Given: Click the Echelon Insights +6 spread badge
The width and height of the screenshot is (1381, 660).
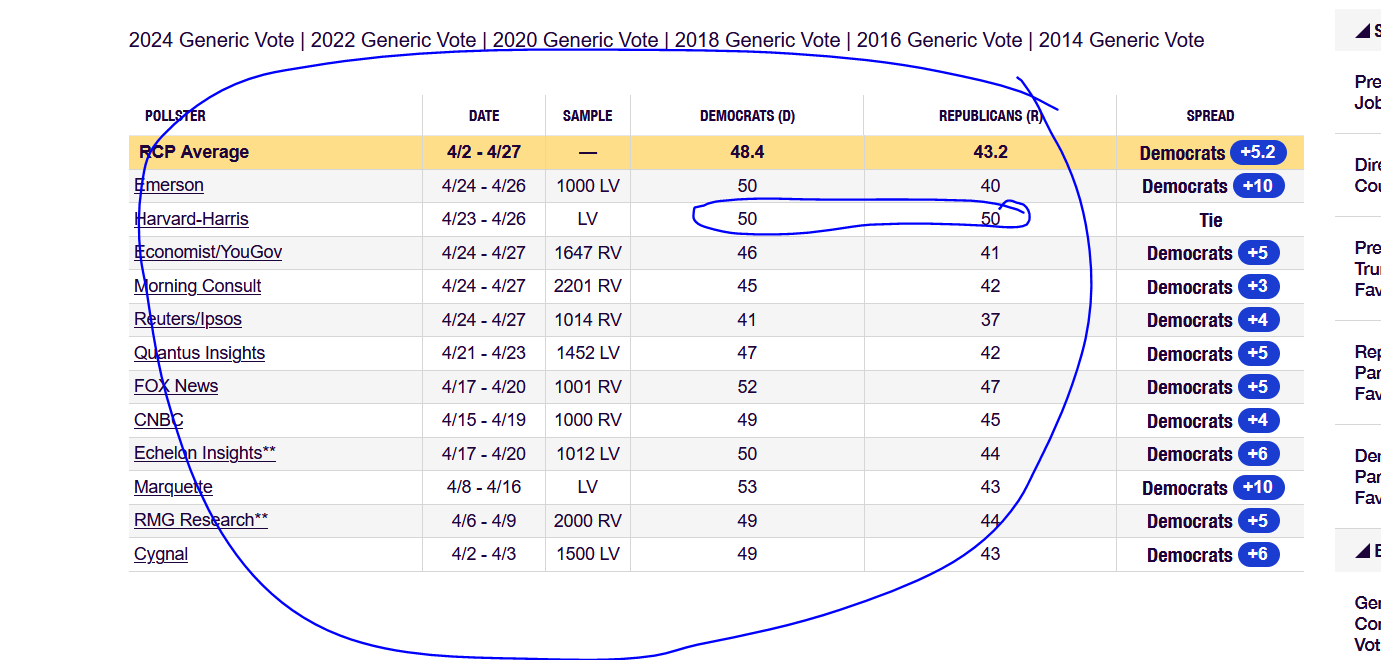Looking at the screenshot, I should 1258,454.
